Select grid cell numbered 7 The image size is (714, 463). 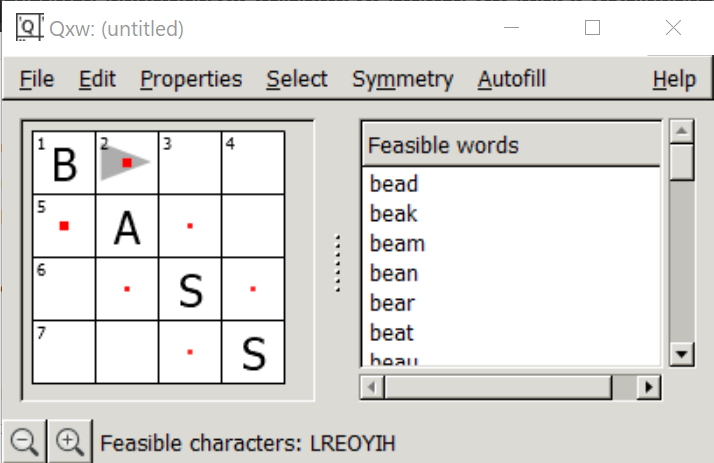[x=64, y=352]
